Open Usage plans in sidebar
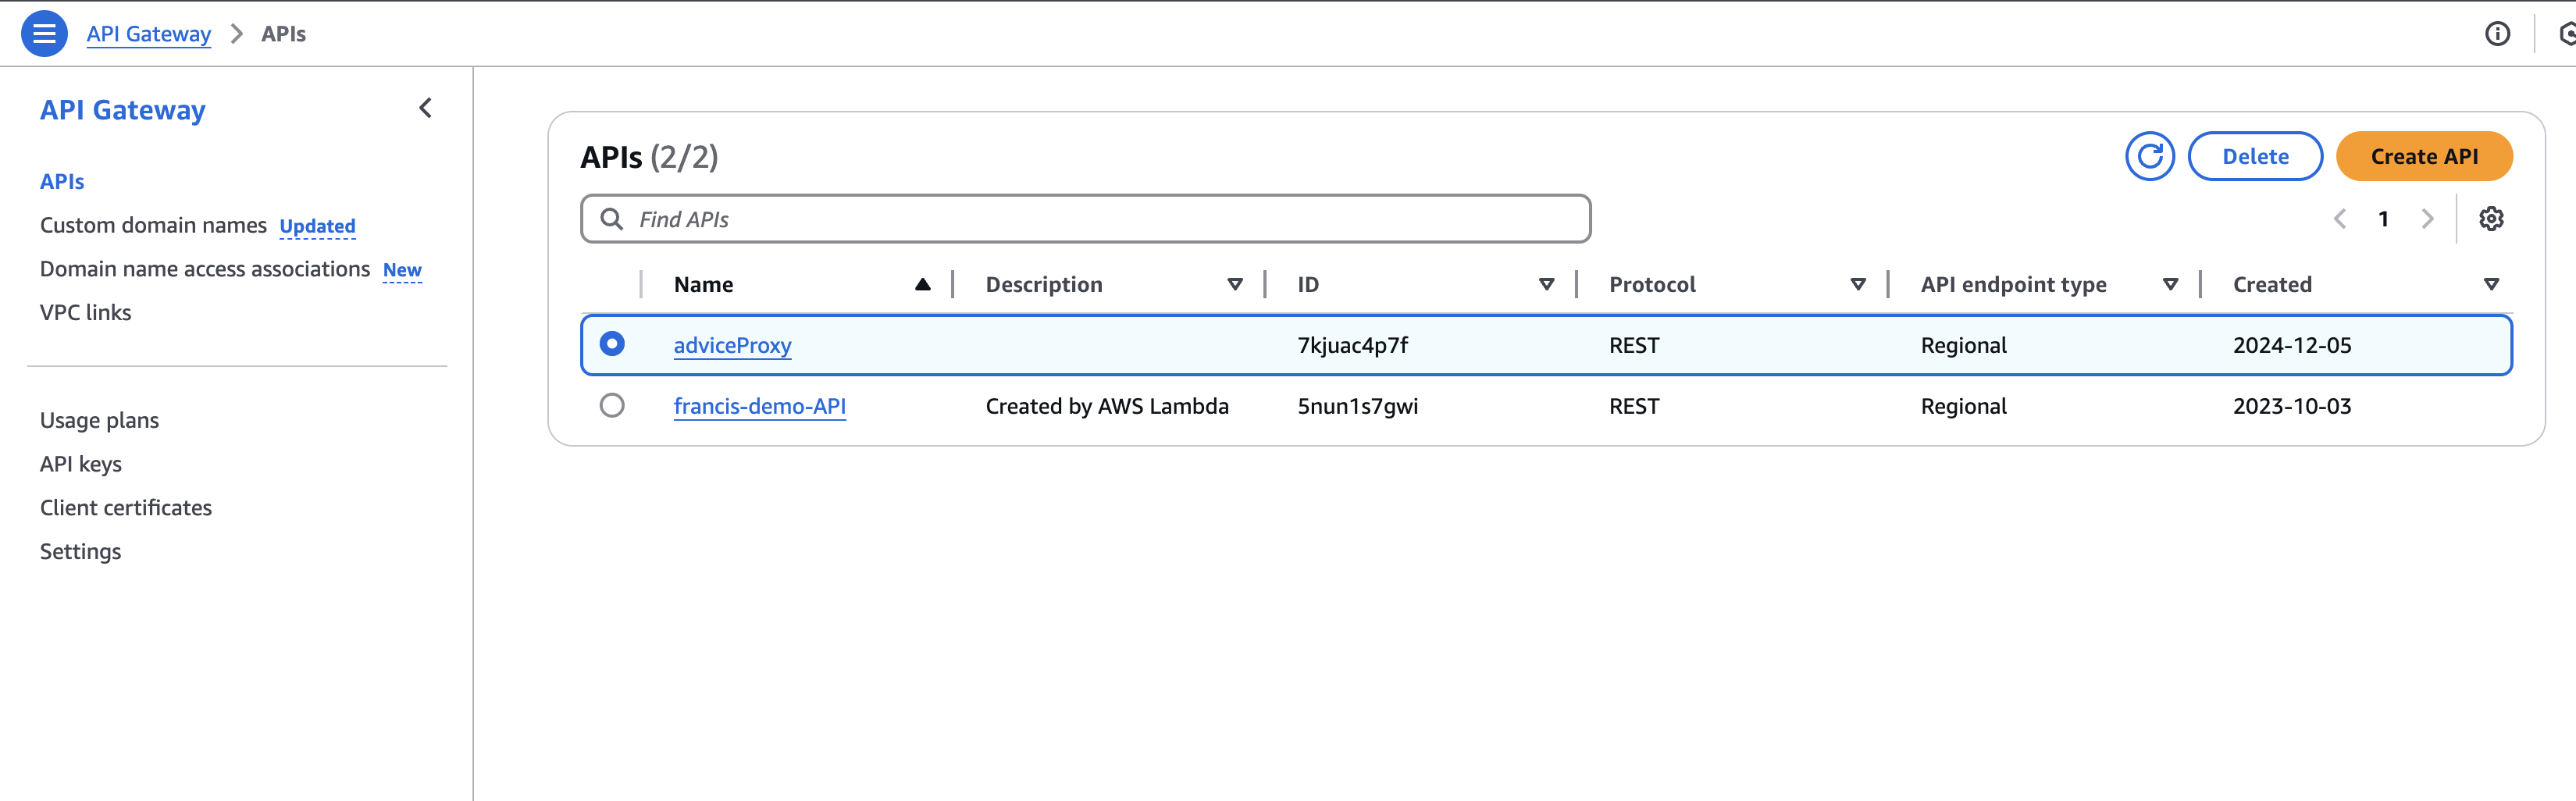The width and height of the screenshot is (2576, 801). coord(99,420)
